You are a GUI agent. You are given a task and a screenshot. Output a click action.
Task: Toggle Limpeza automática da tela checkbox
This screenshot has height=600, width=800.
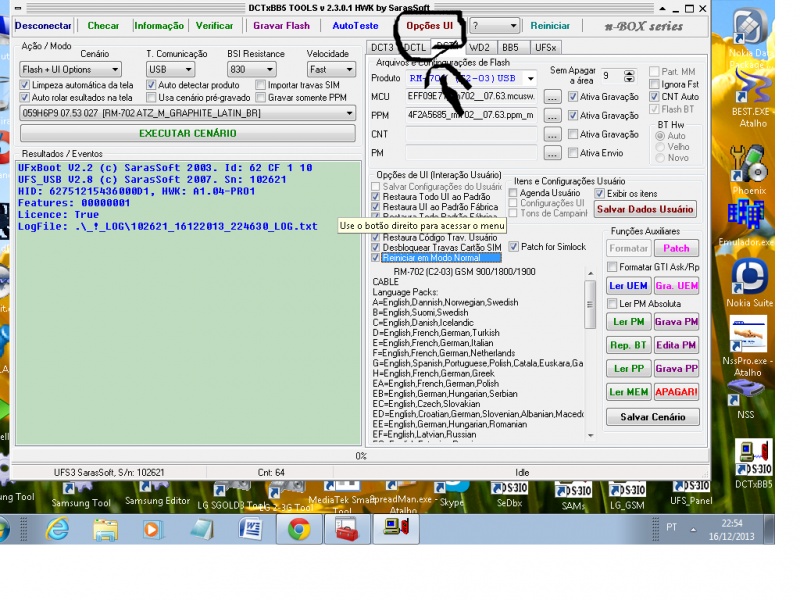point(24,85)
